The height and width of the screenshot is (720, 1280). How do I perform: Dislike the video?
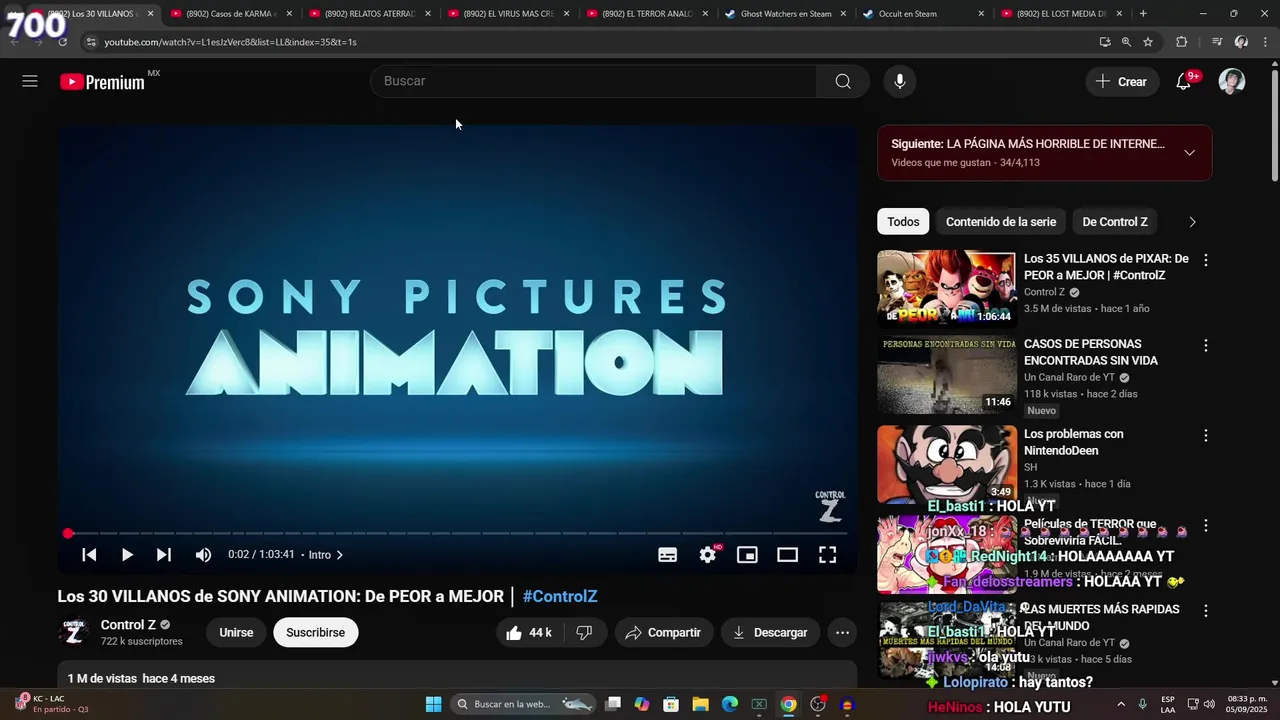585,633
